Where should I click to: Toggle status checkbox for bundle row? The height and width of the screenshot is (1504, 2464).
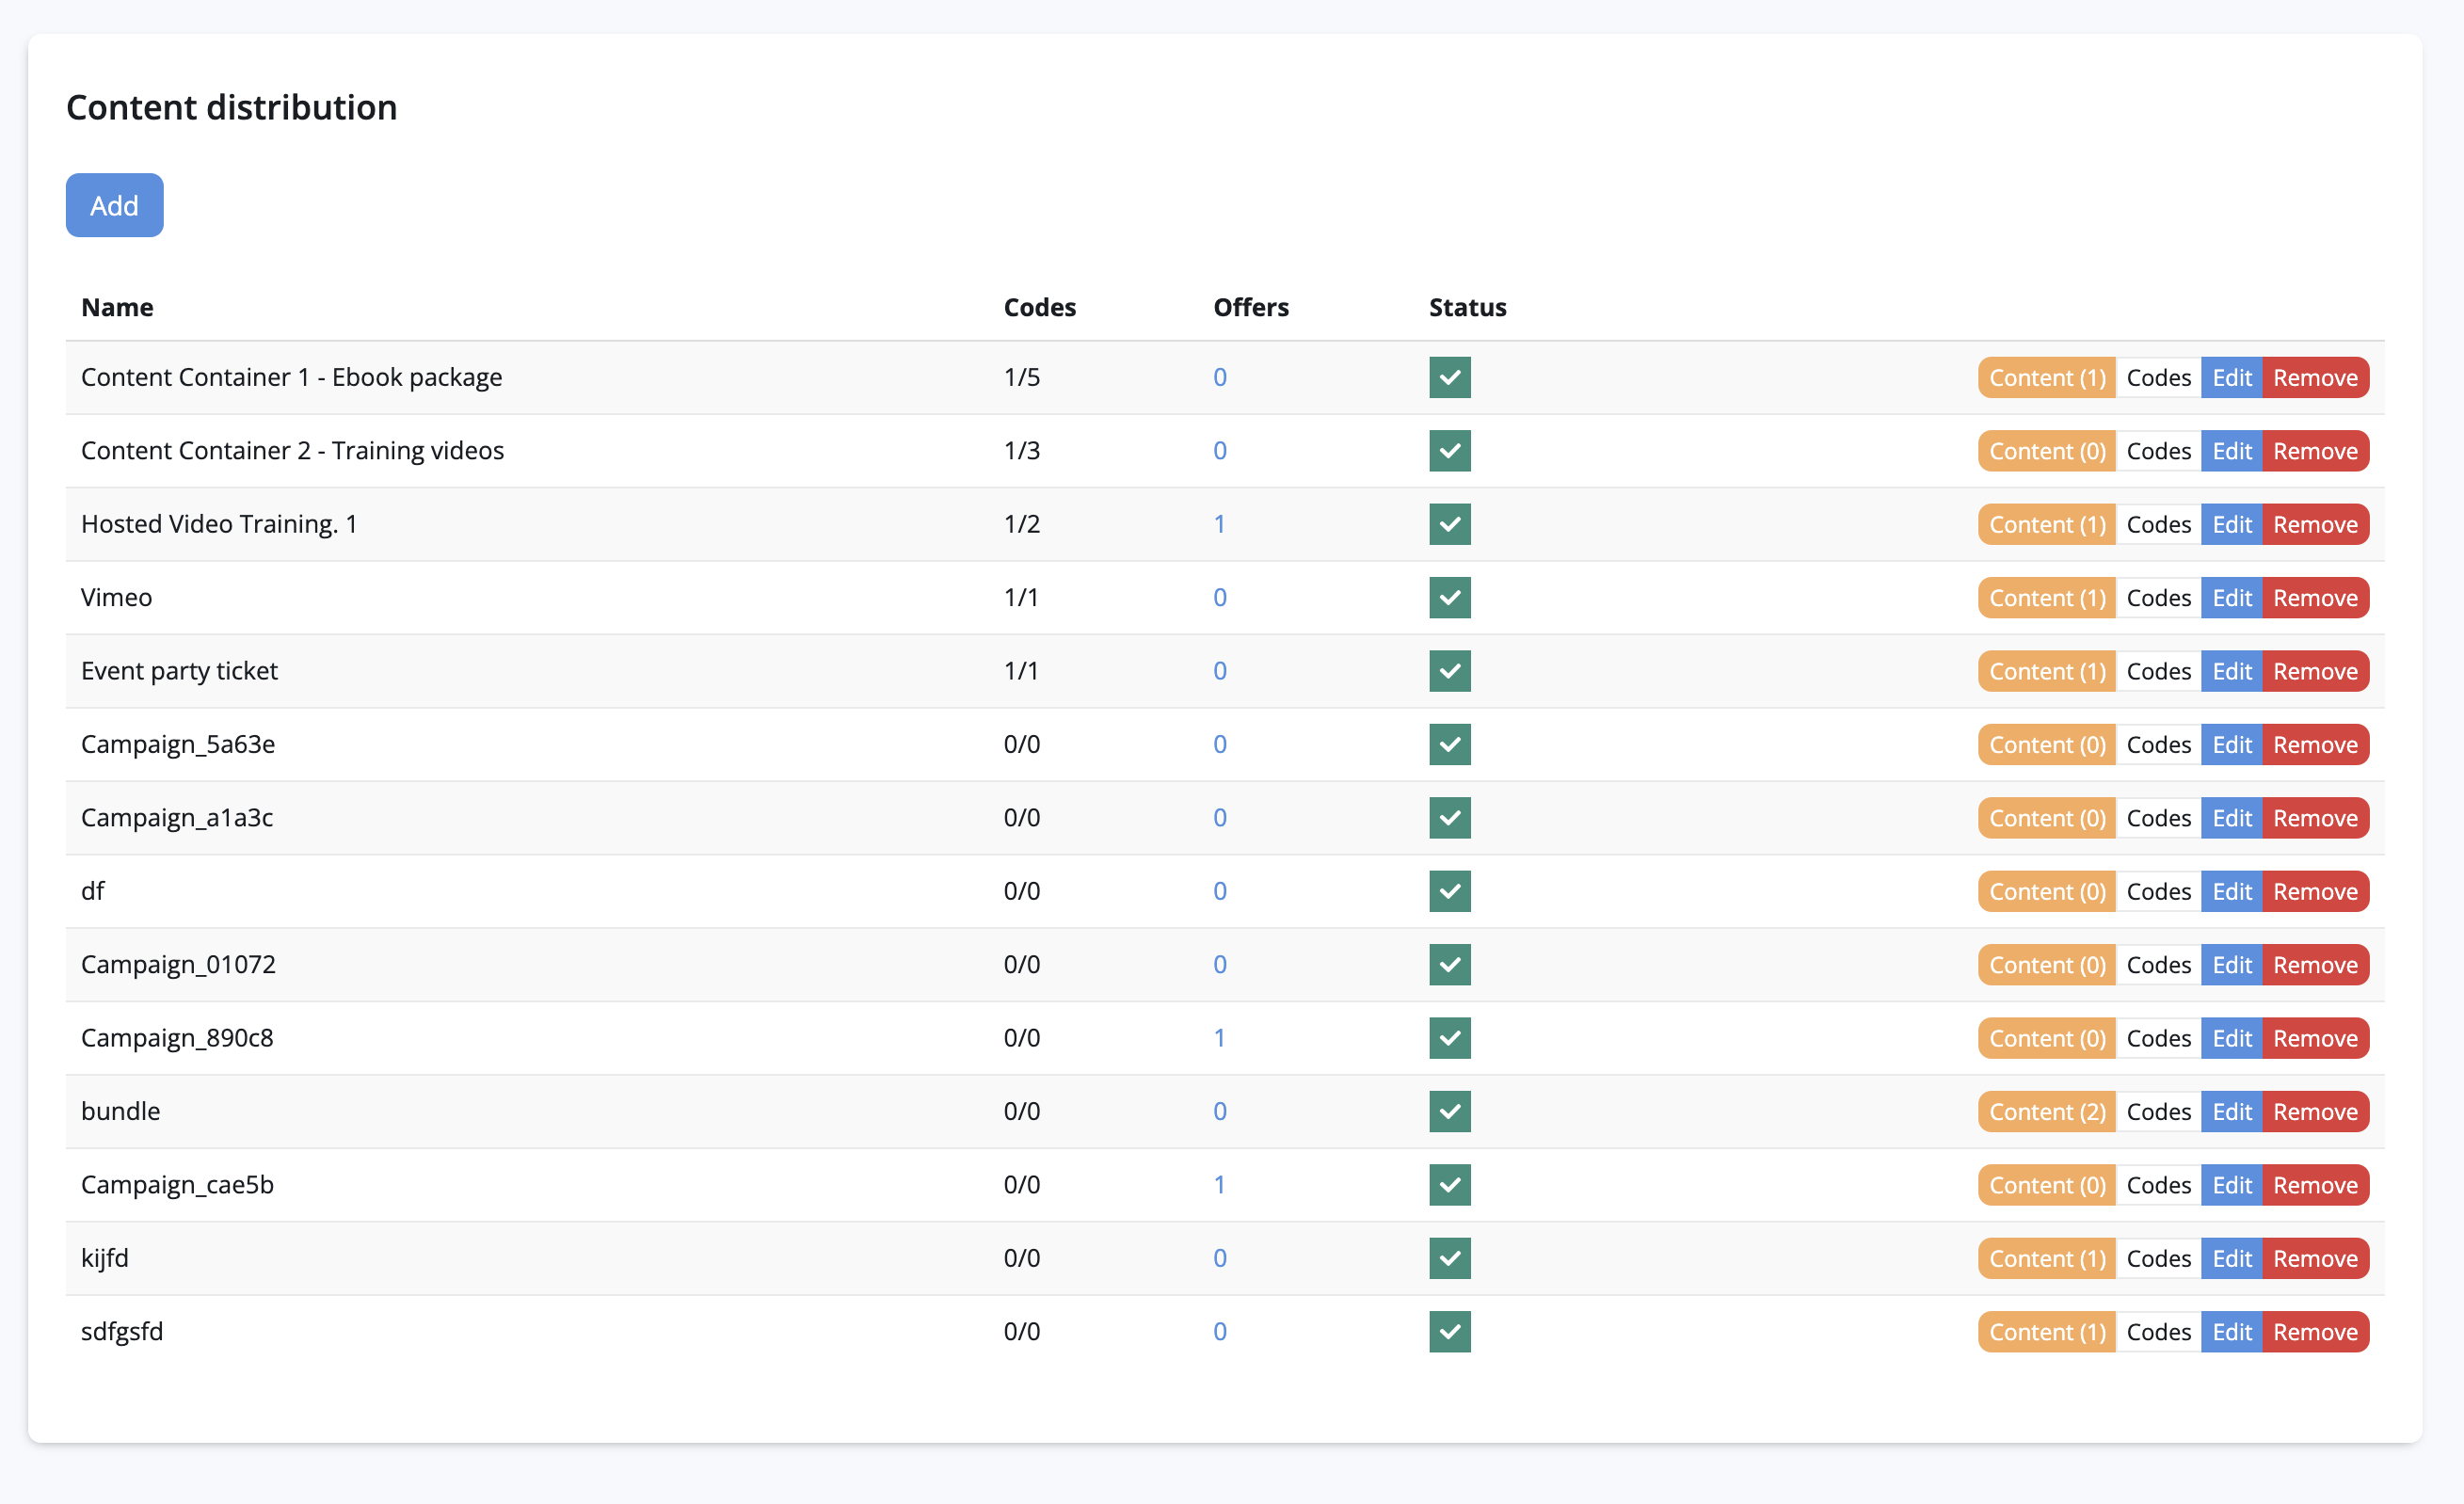point(1449,1111)
